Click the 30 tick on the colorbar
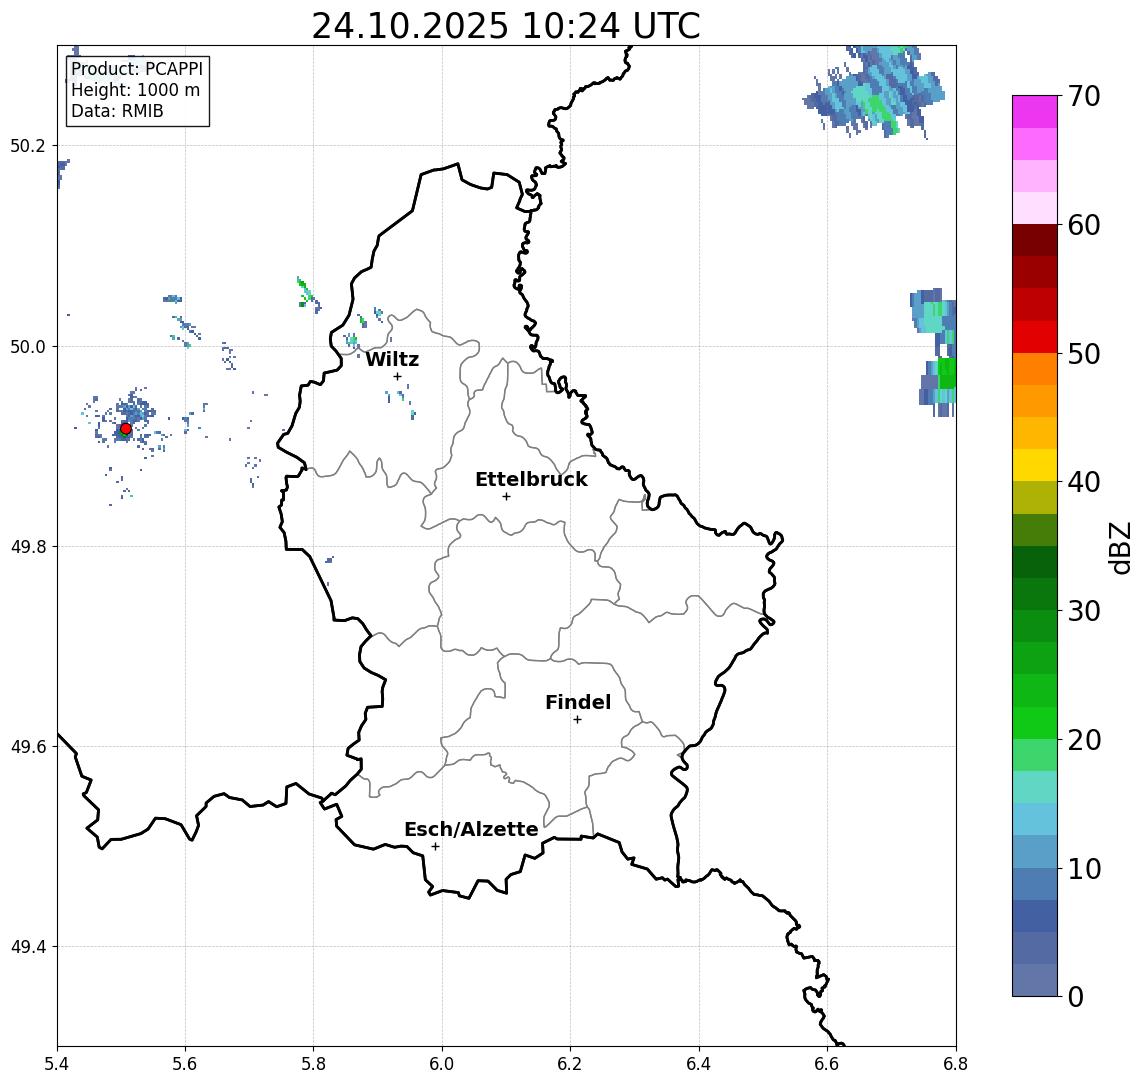The height and width of the screenshot is (1084, 1145). [x=1084, y=611]
